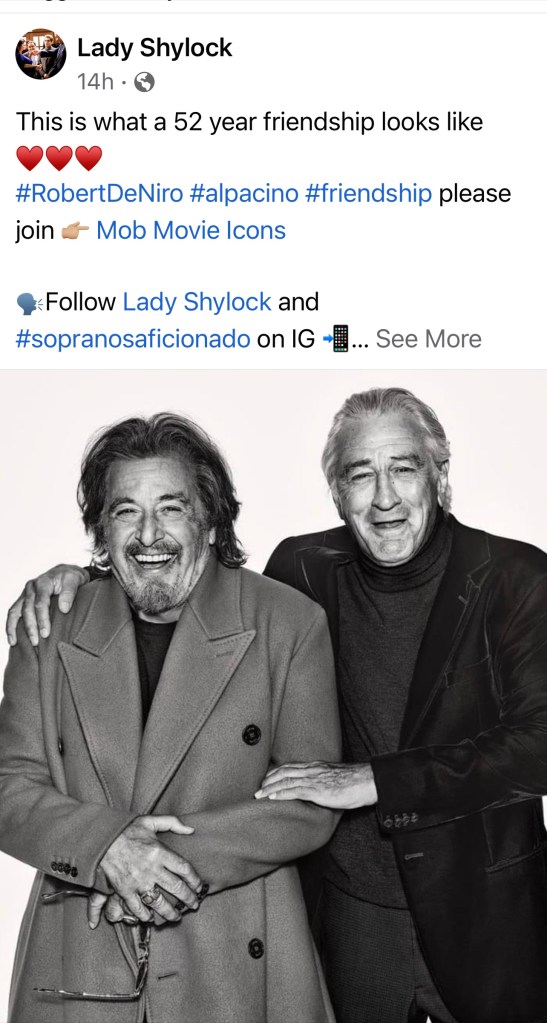Tap the globe public-audience icon
This screenshot has height=1023, width=547.
coord(144,82)
